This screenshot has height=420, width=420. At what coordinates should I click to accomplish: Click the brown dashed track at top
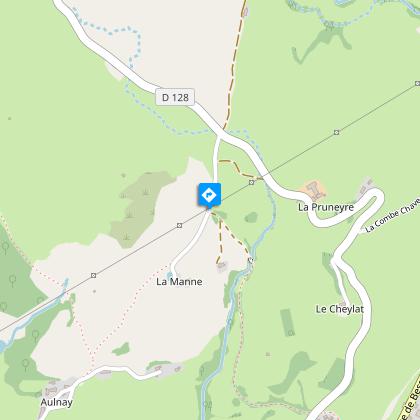click(235, 63)
